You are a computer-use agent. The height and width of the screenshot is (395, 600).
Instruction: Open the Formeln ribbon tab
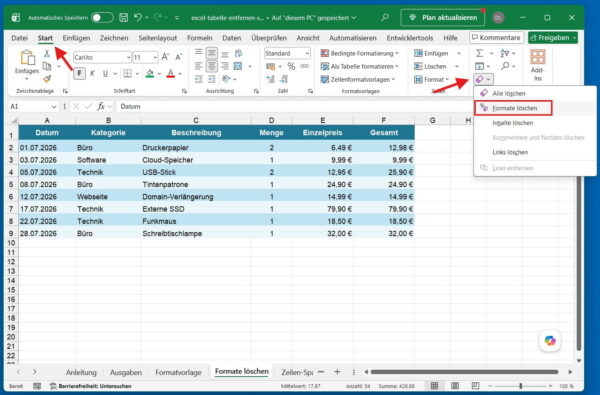[200, 38]
